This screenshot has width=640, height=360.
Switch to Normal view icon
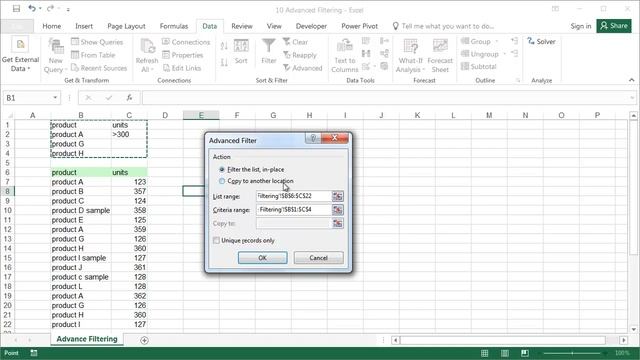[x=484, y=353]
